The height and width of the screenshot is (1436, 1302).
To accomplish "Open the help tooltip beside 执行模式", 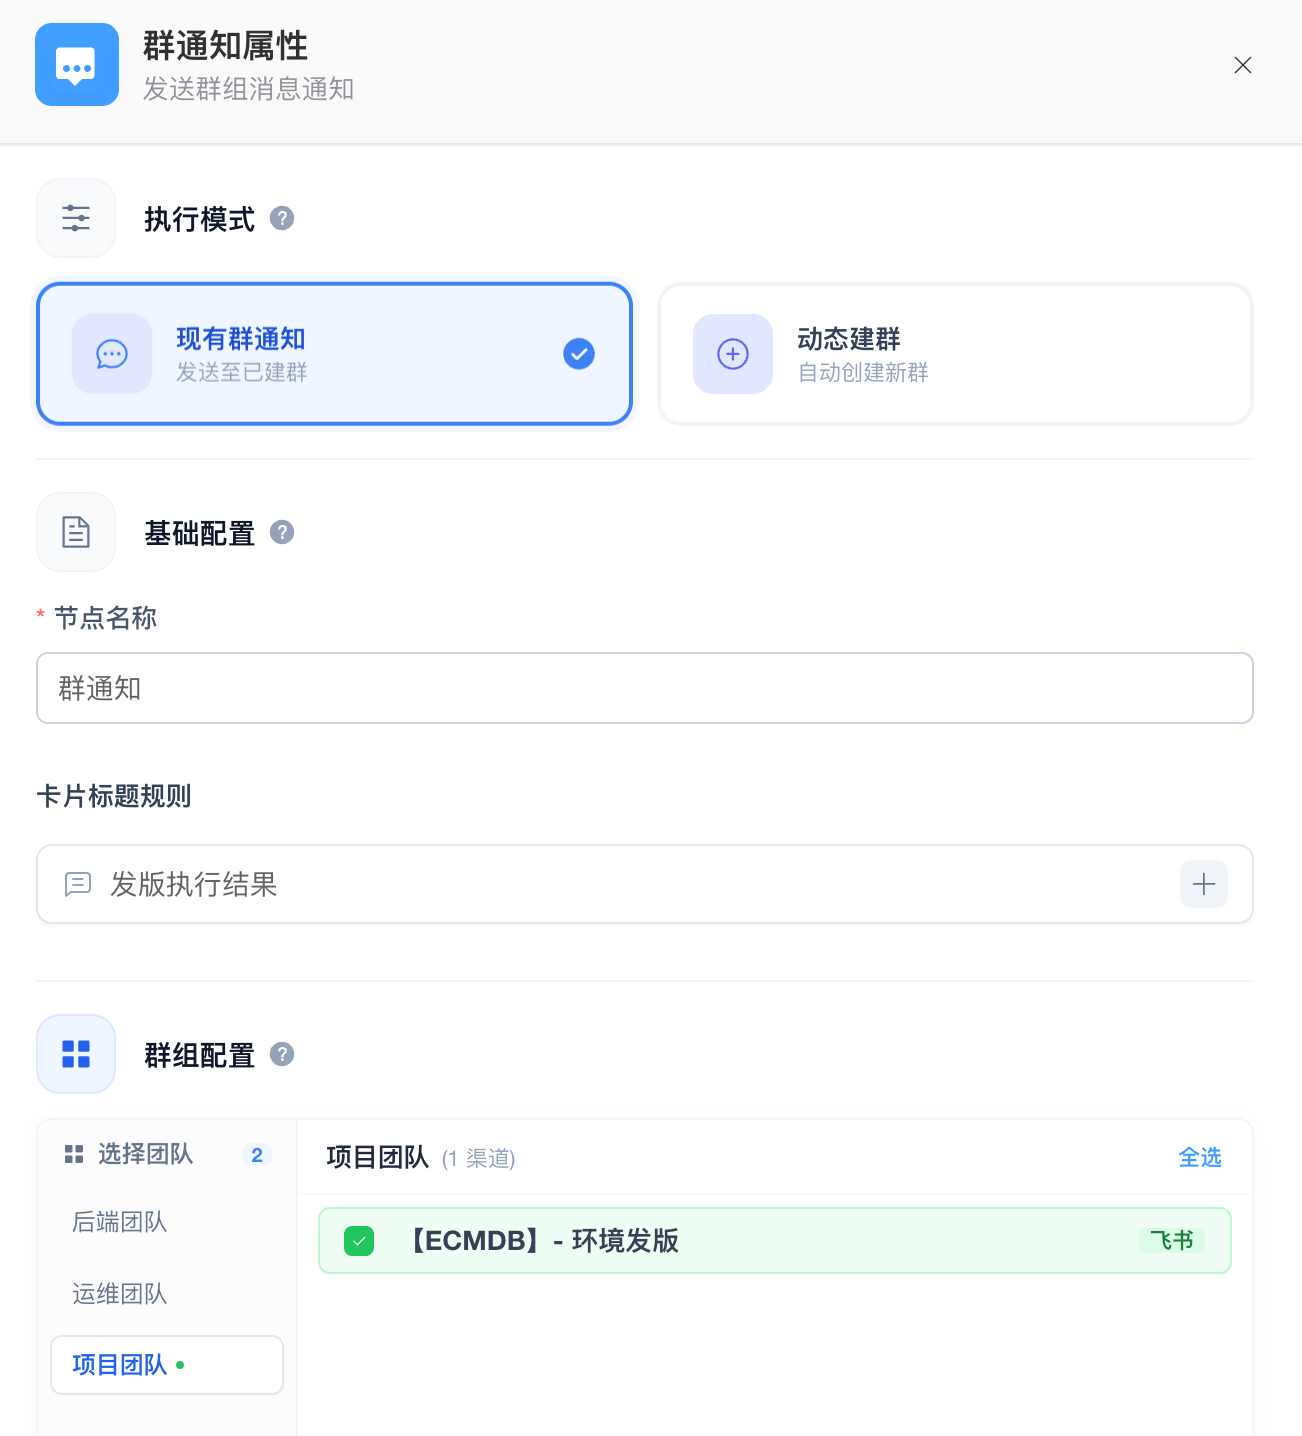I will [x=282, y=219].
